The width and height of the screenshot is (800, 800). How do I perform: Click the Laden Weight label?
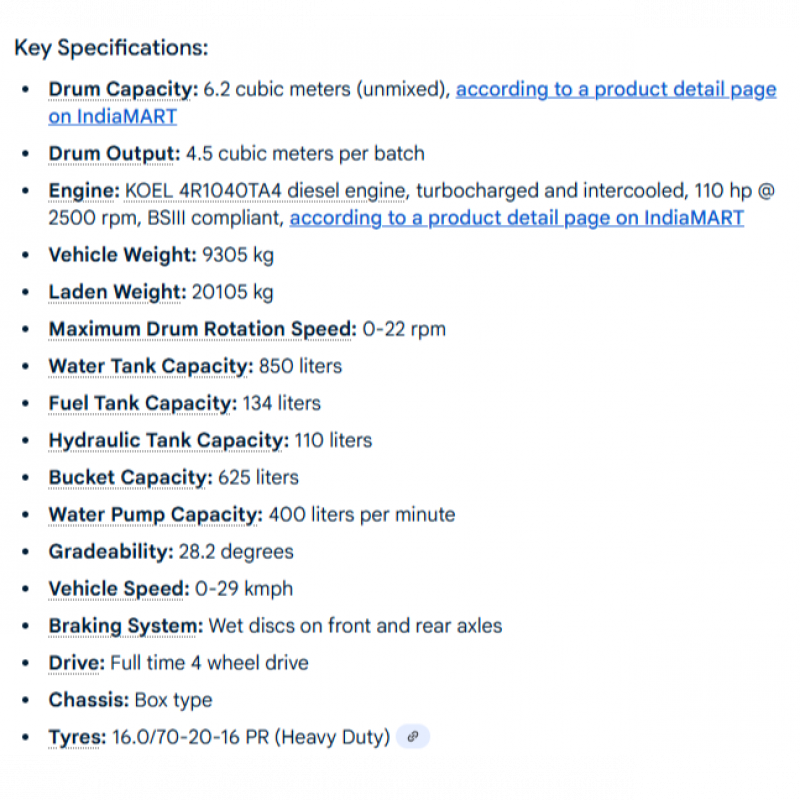pyautogui.click(x=117, y=292)
